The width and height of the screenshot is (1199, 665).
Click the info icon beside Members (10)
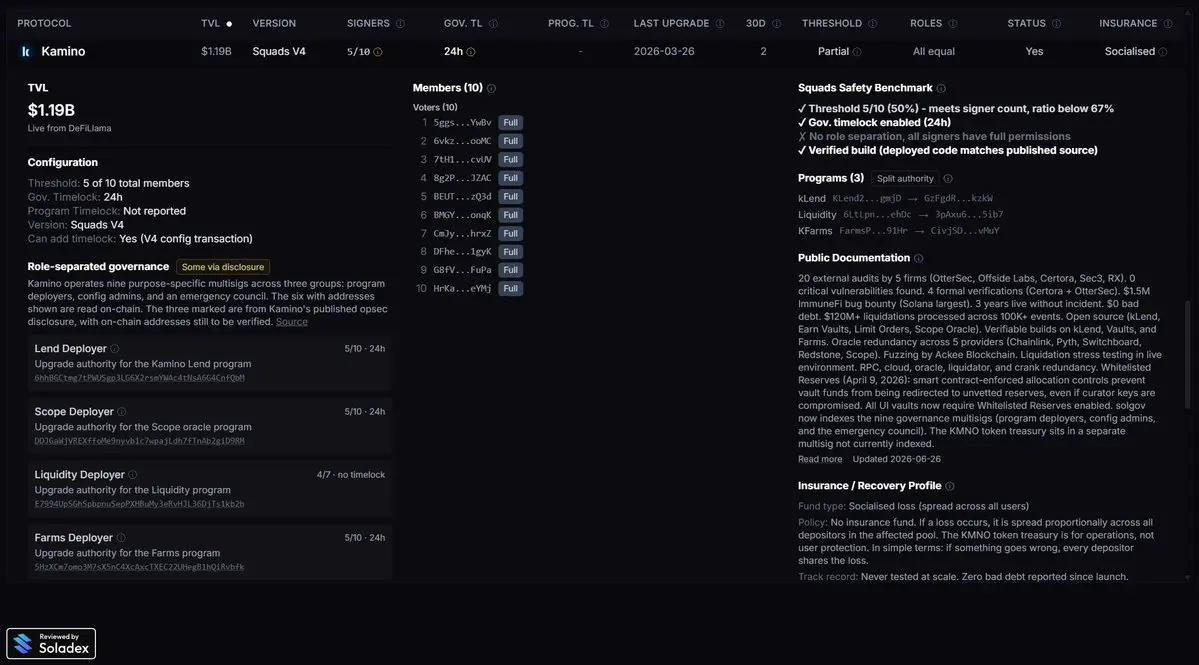(x=491, y=89)
